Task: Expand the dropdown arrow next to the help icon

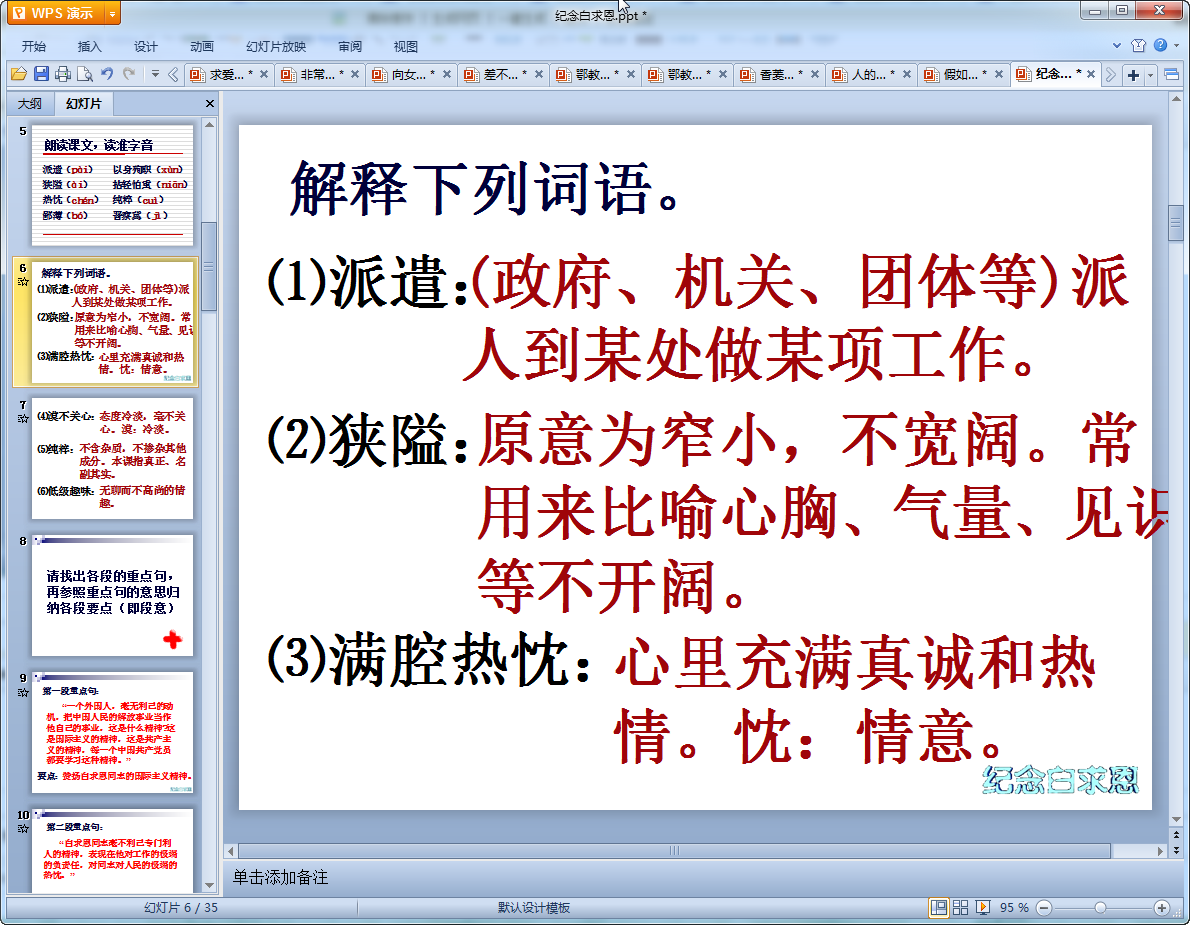Action: pyautogui.click(x=1176, y=46)
